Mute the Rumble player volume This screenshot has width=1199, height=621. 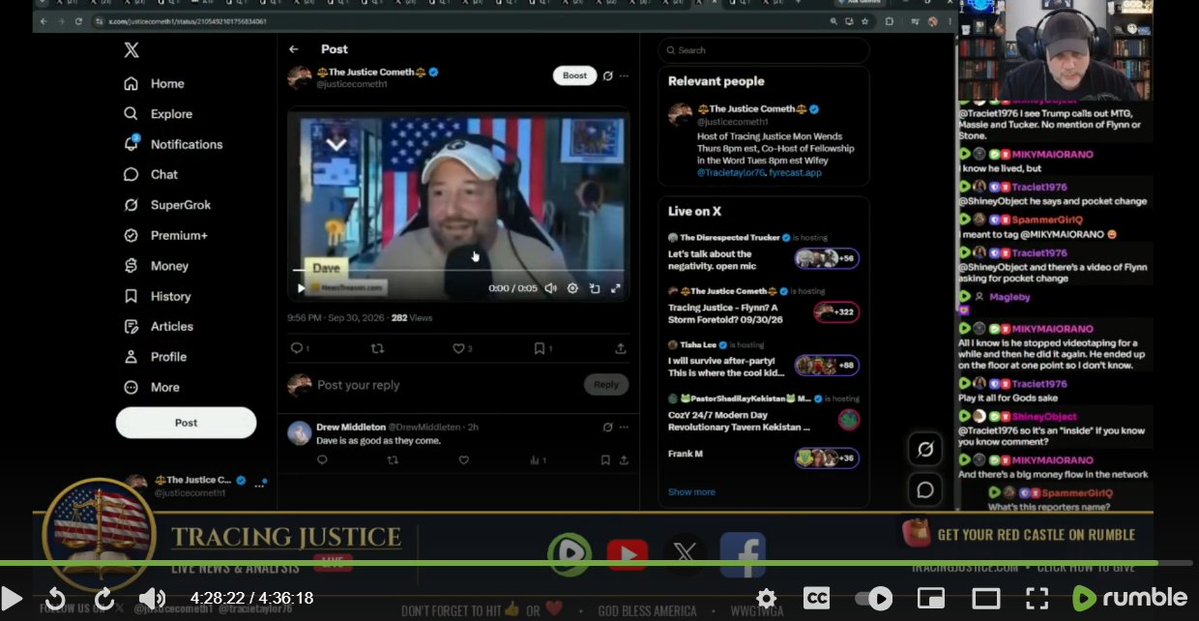pos(152,598)
